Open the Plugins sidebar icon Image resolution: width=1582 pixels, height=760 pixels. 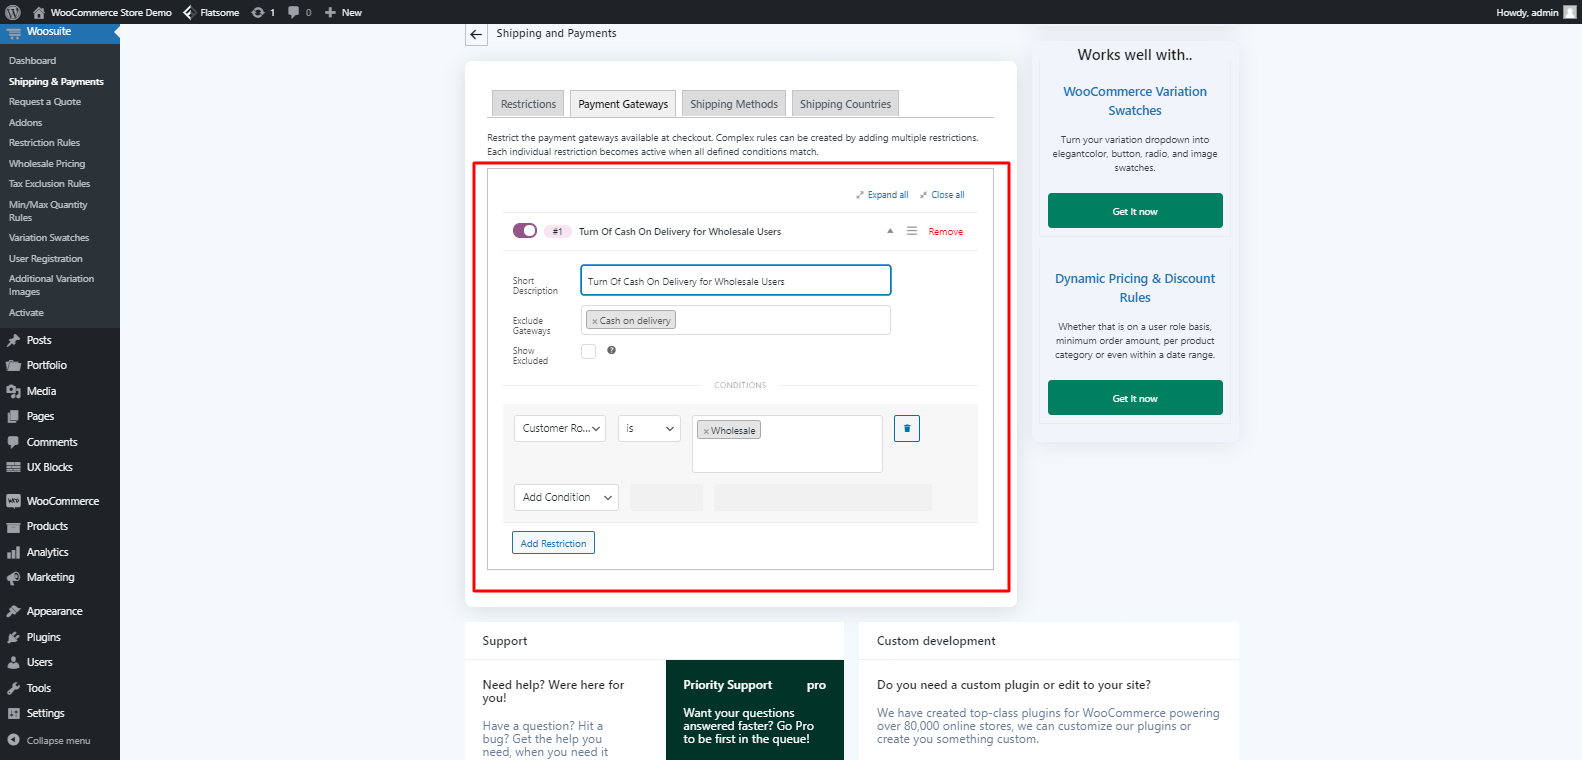[x=13, y=637]
